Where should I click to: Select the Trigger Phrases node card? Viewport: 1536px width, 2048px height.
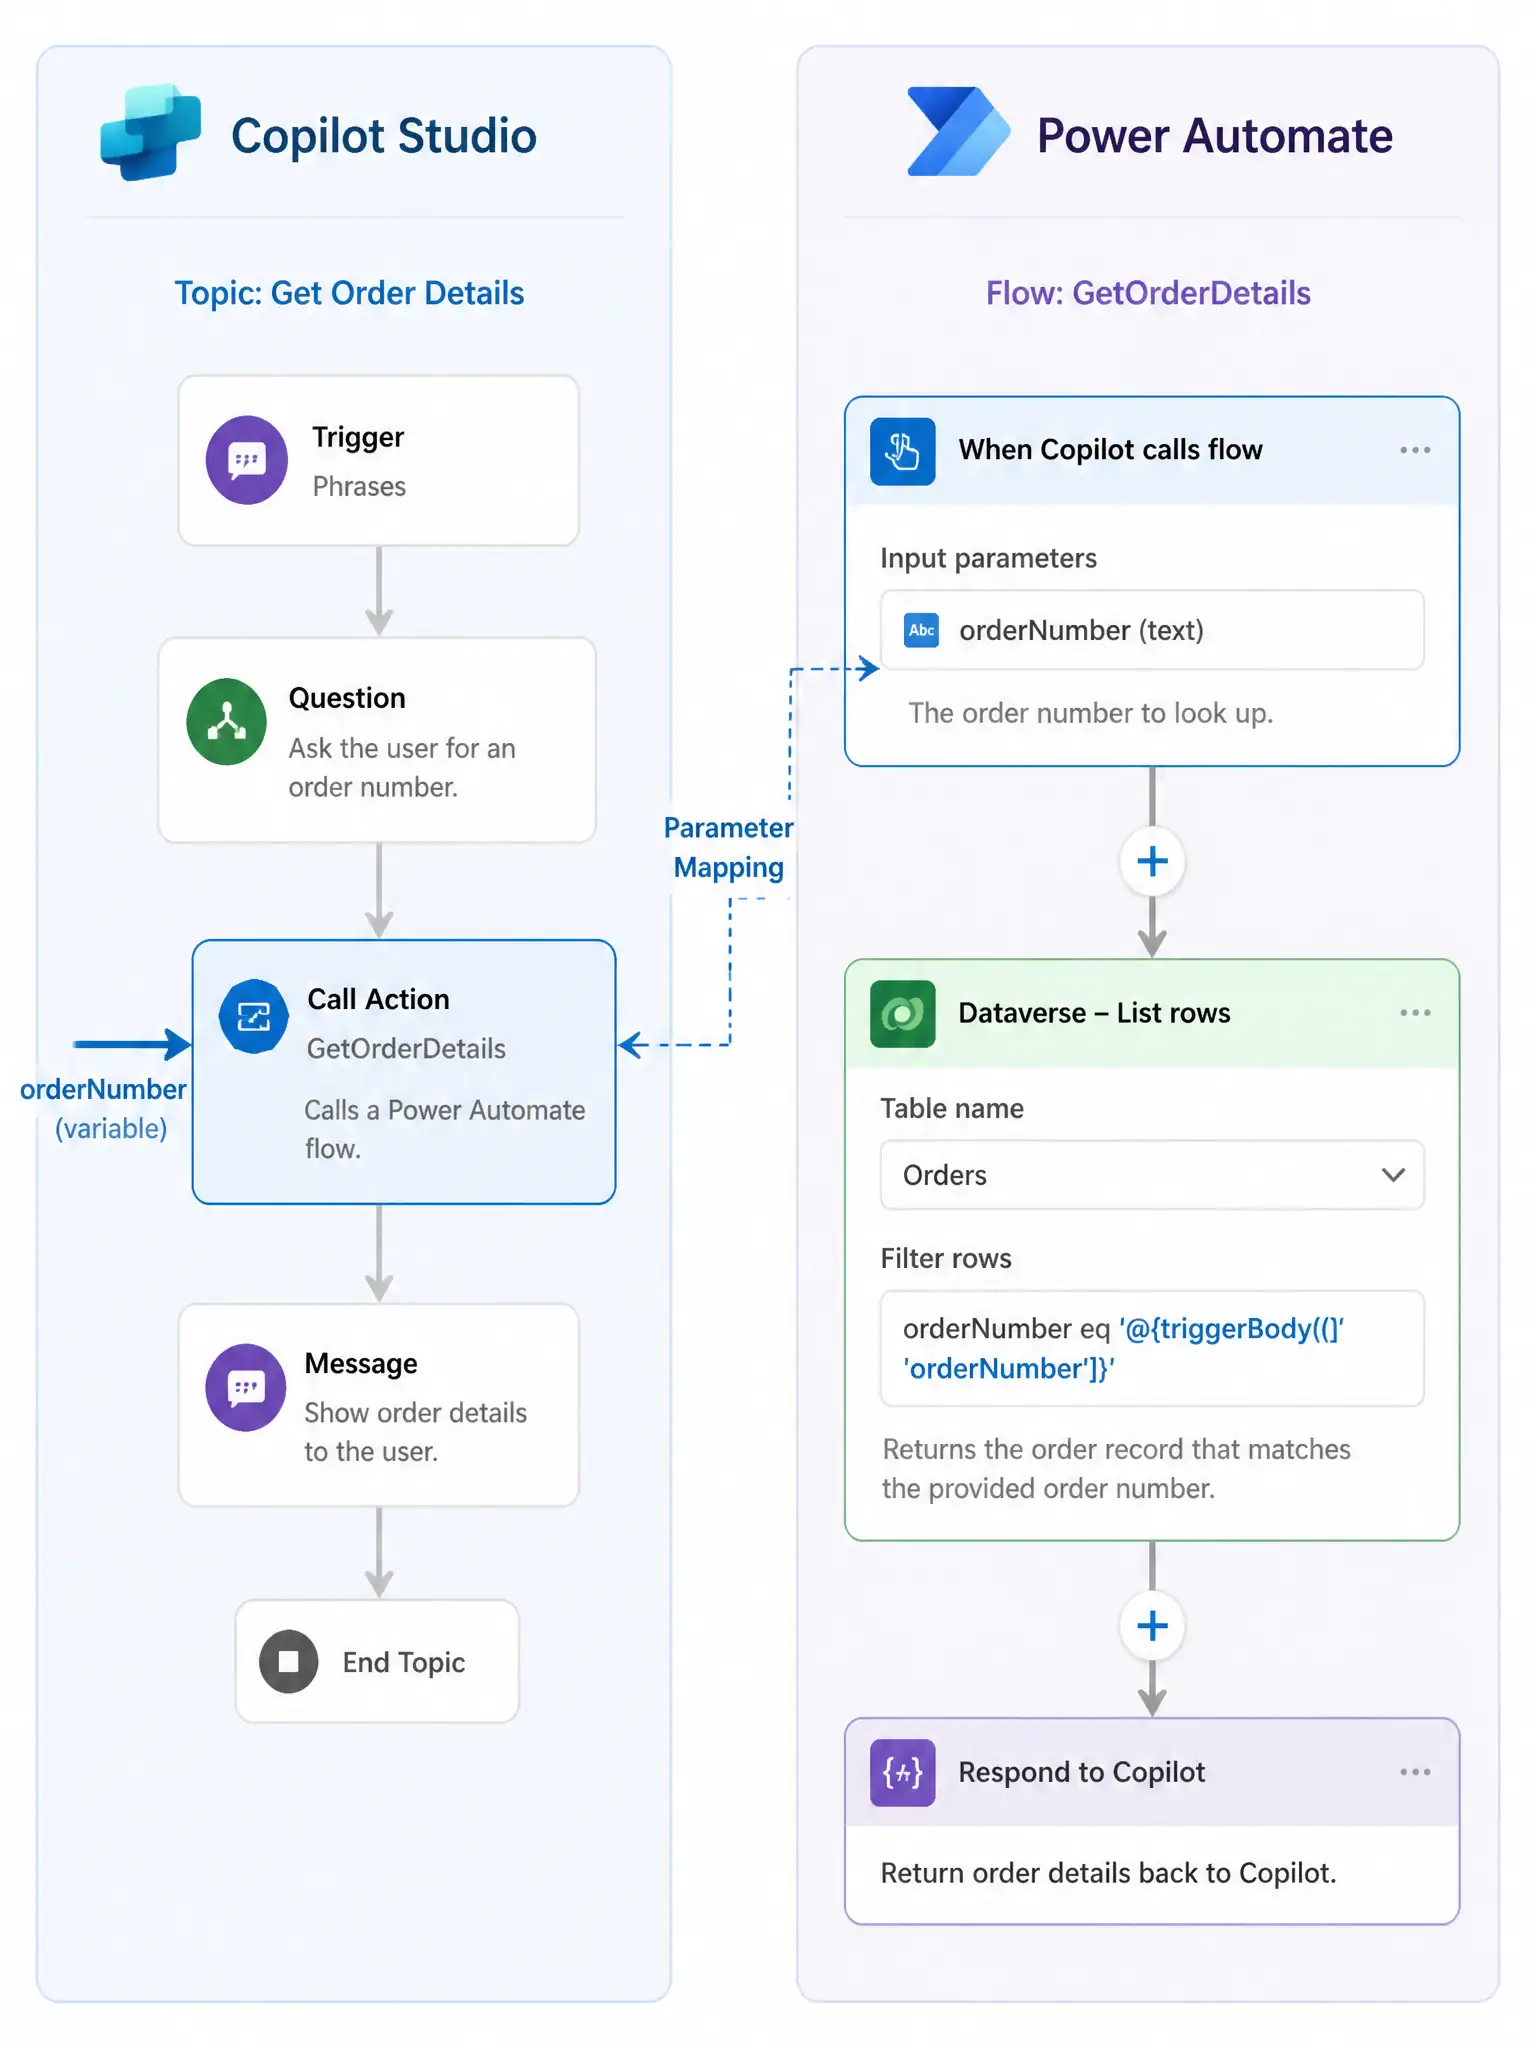[x=379, y=461]
